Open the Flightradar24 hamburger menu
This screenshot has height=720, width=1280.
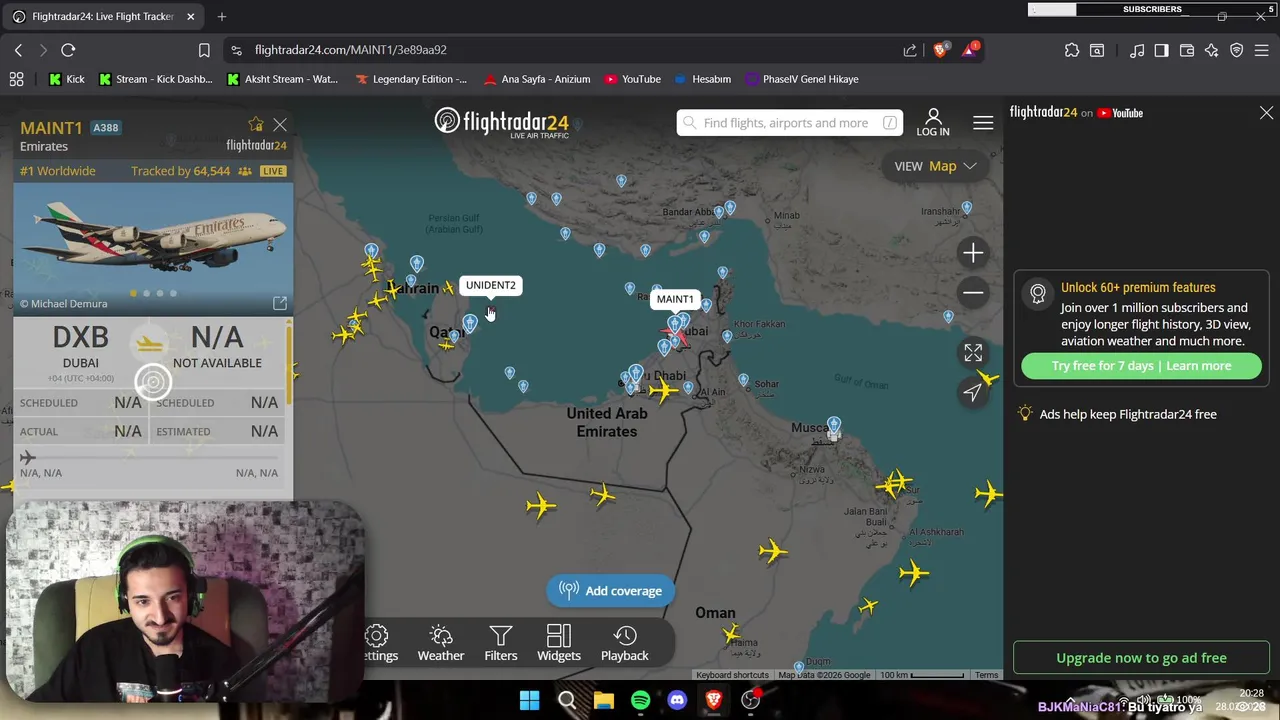pyautogui.click(x=983, y=123)
